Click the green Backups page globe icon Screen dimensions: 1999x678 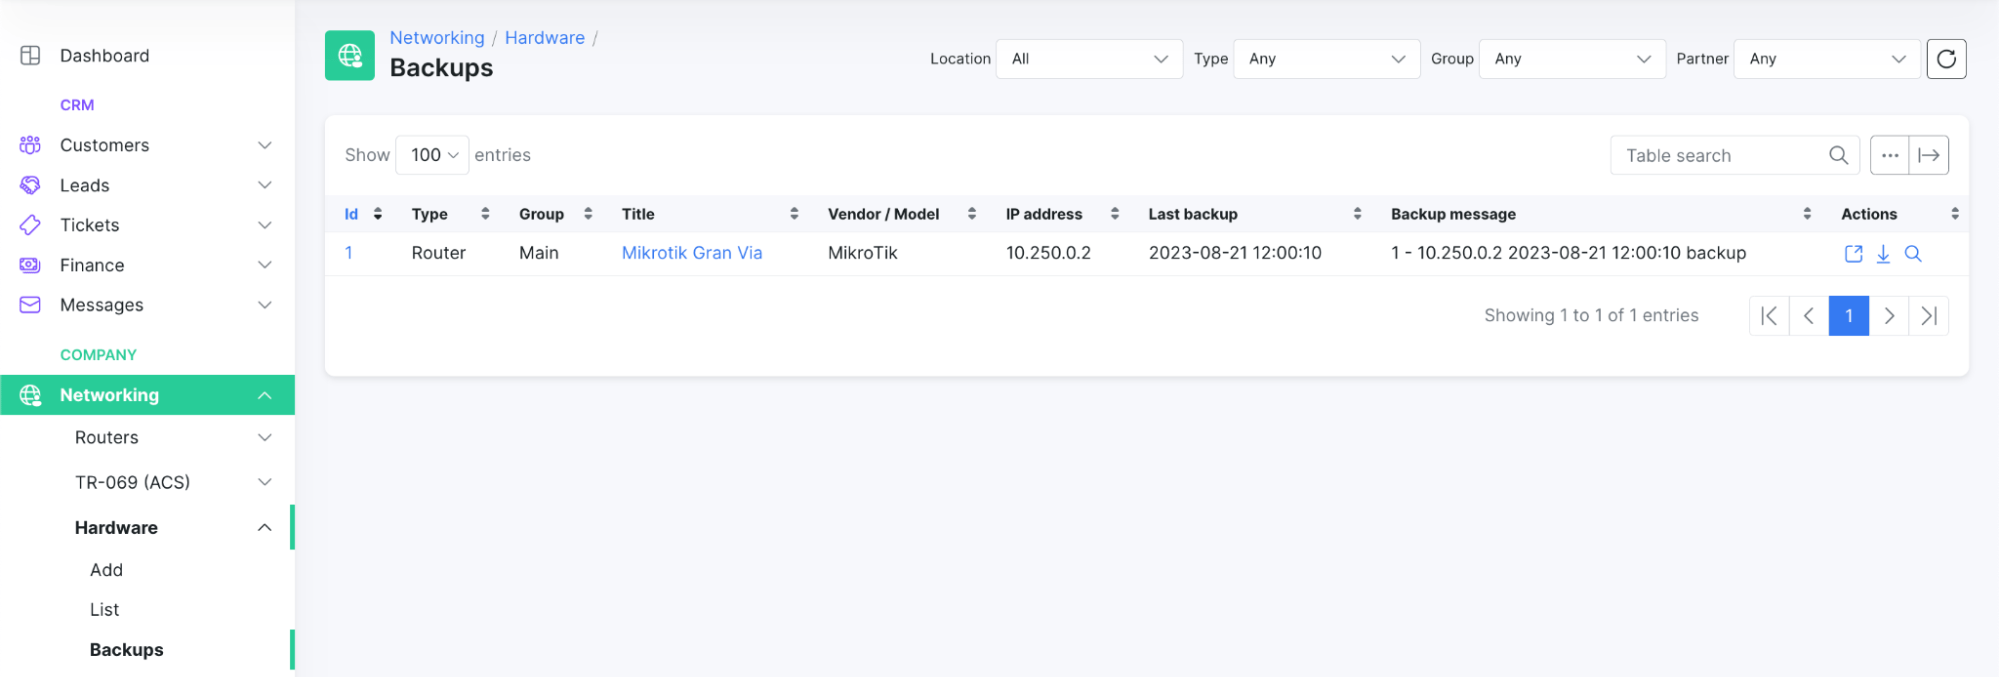pos(350,55)
